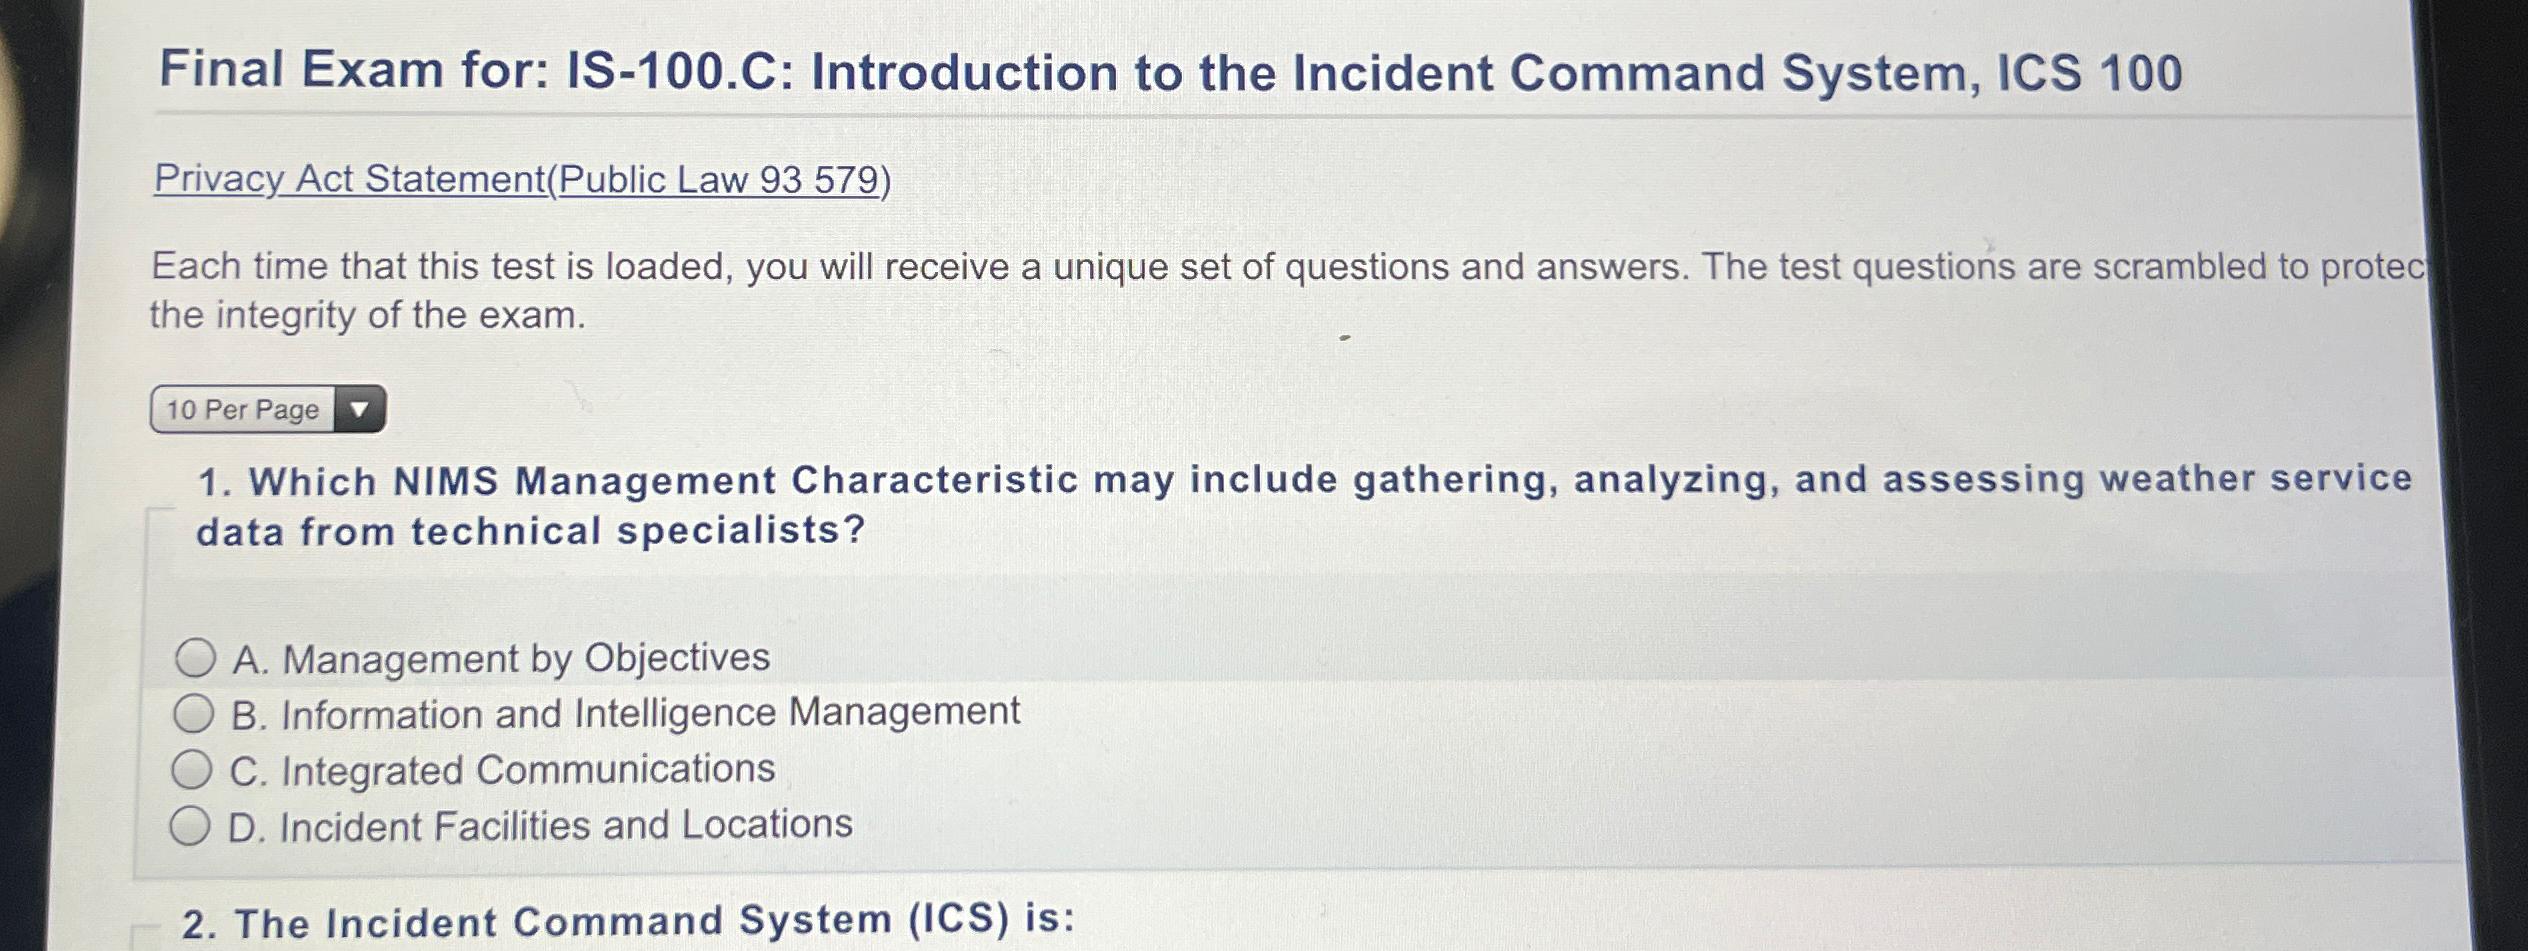2528x951 pixels.
Task: Select radio button for answer A. Management by Objectives
Action: coord(196,656)
